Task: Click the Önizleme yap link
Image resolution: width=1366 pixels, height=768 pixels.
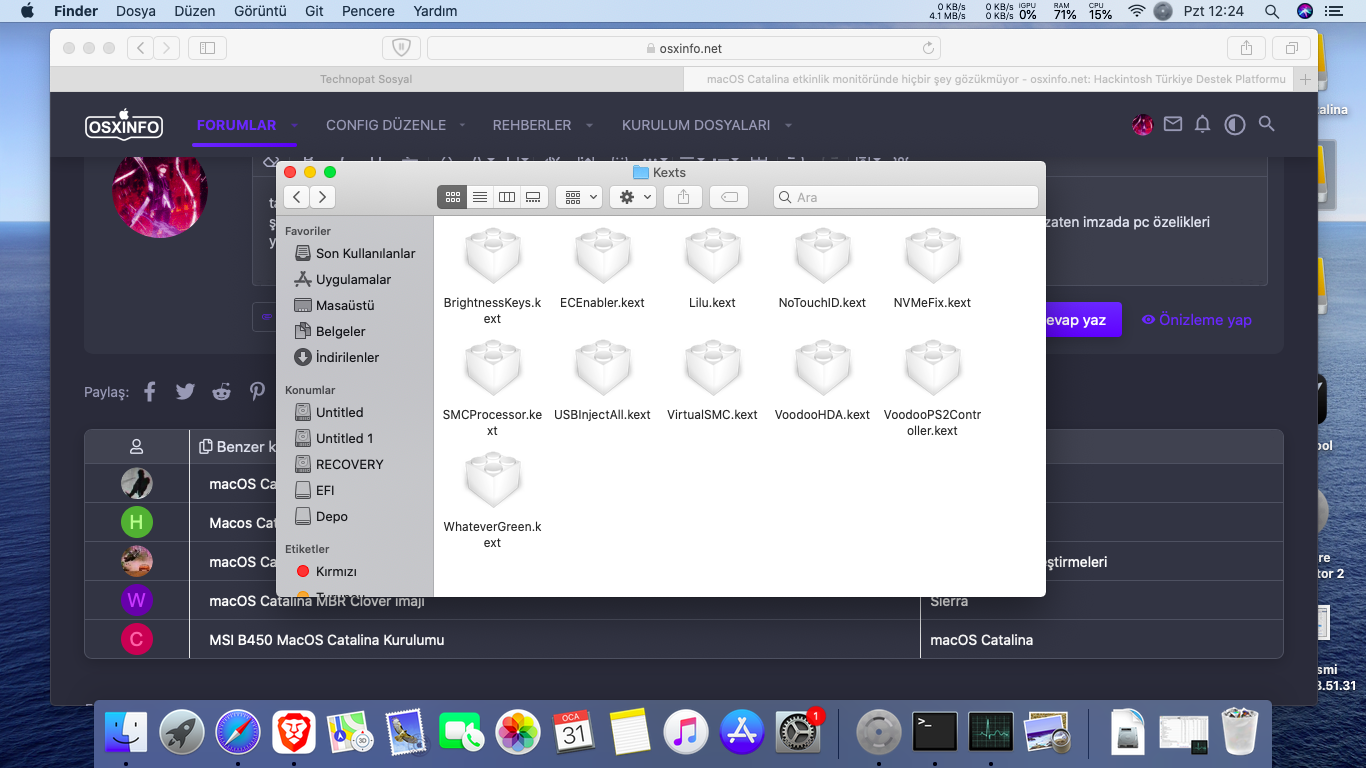Action: [x=1196, y=320]
